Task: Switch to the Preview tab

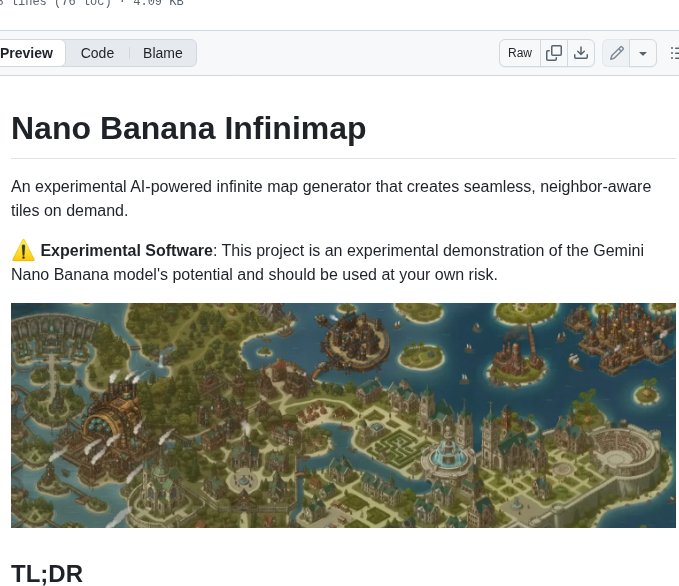Action: click(x=30, y=53)
